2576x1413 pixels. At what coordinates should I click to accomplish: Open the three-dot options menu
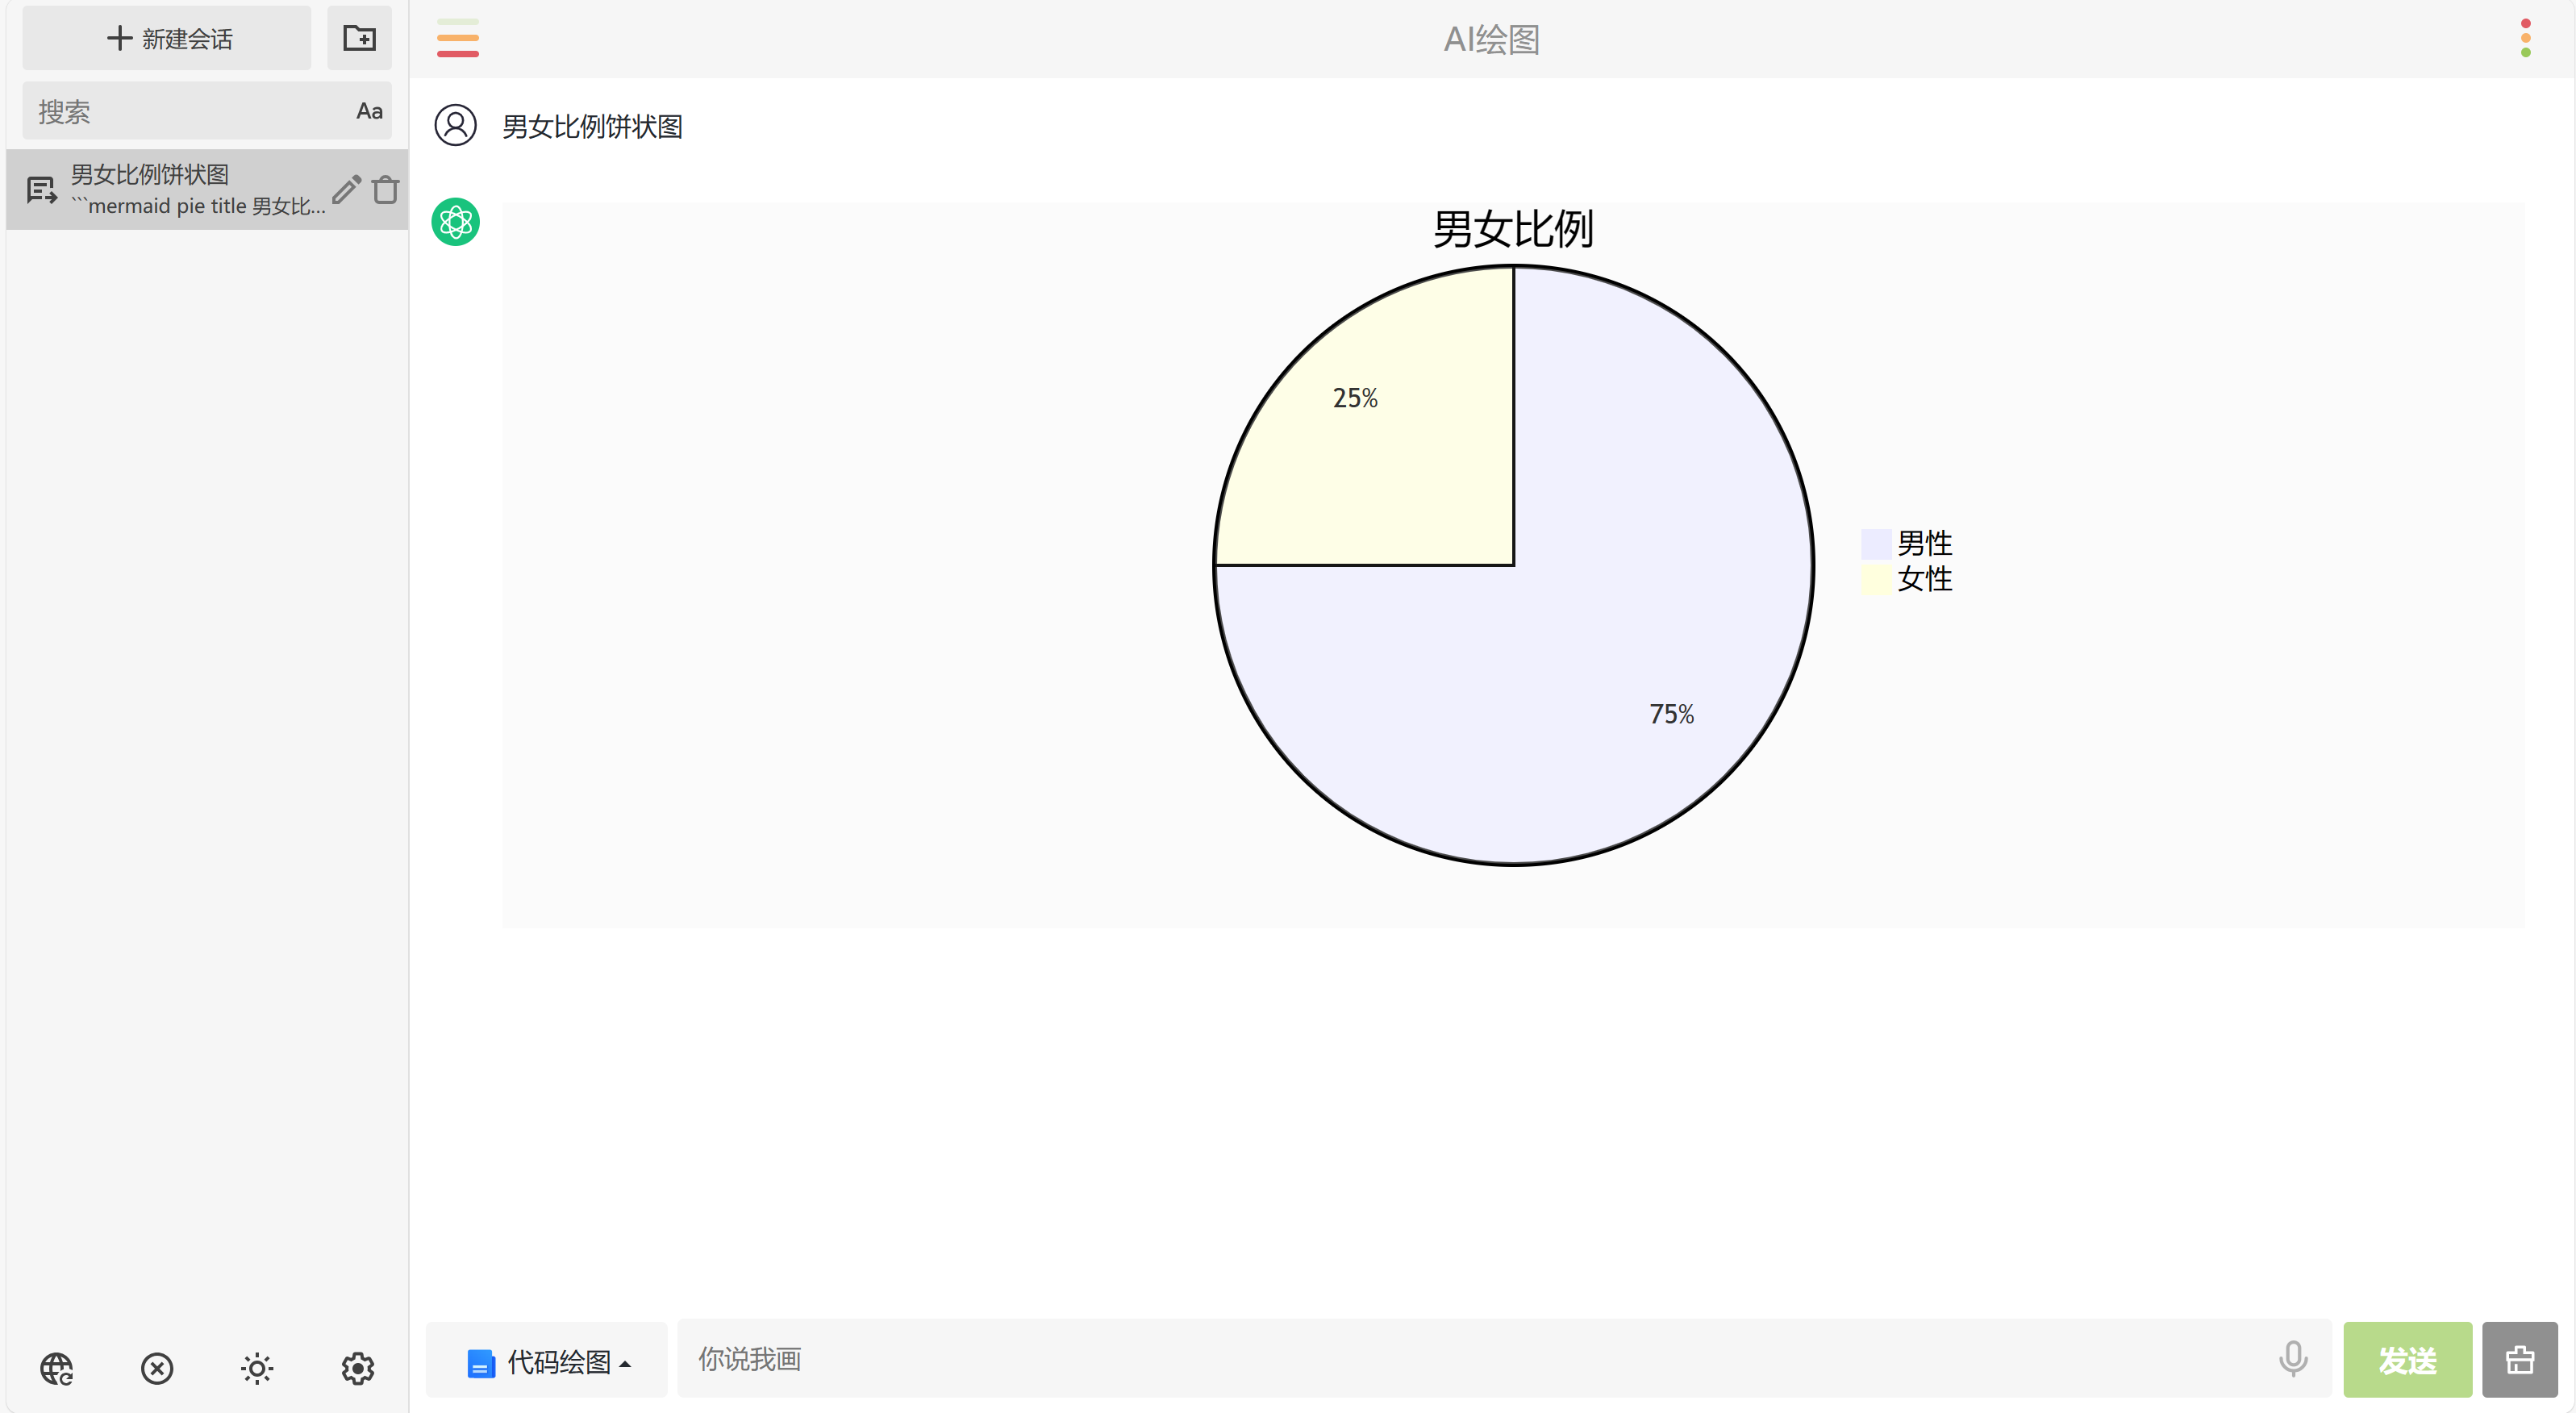point(2525,38)
